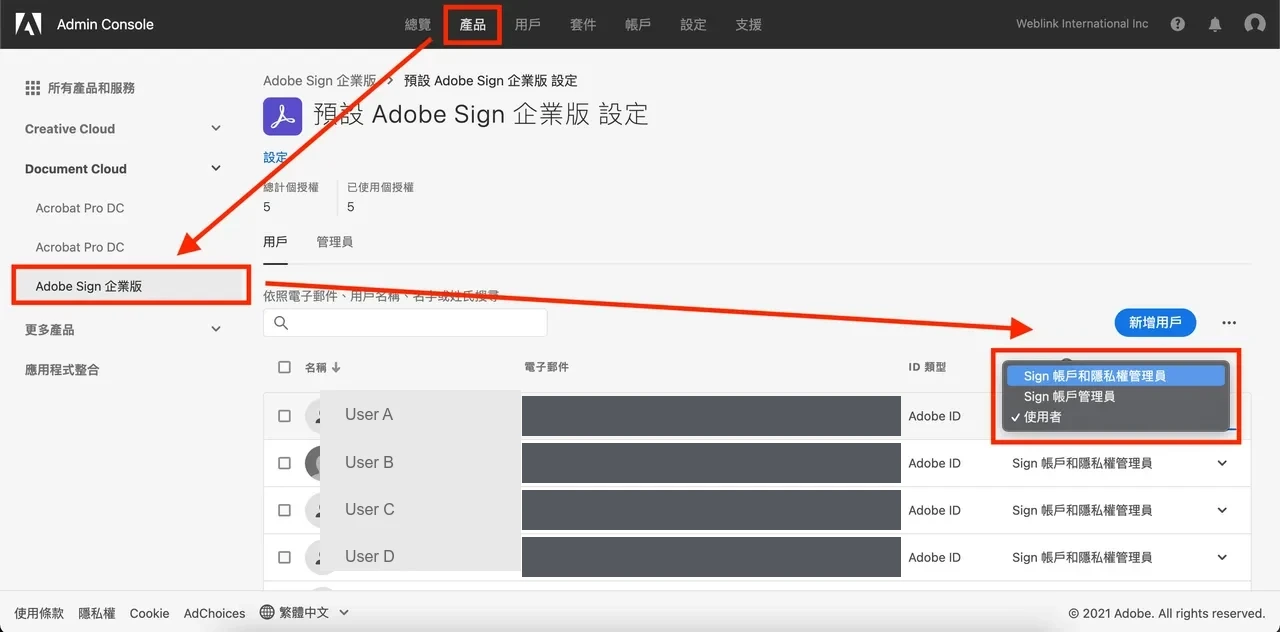1280x632 pixels.
Task: Open the 隱私權 footer link
Action: [97, 613]
